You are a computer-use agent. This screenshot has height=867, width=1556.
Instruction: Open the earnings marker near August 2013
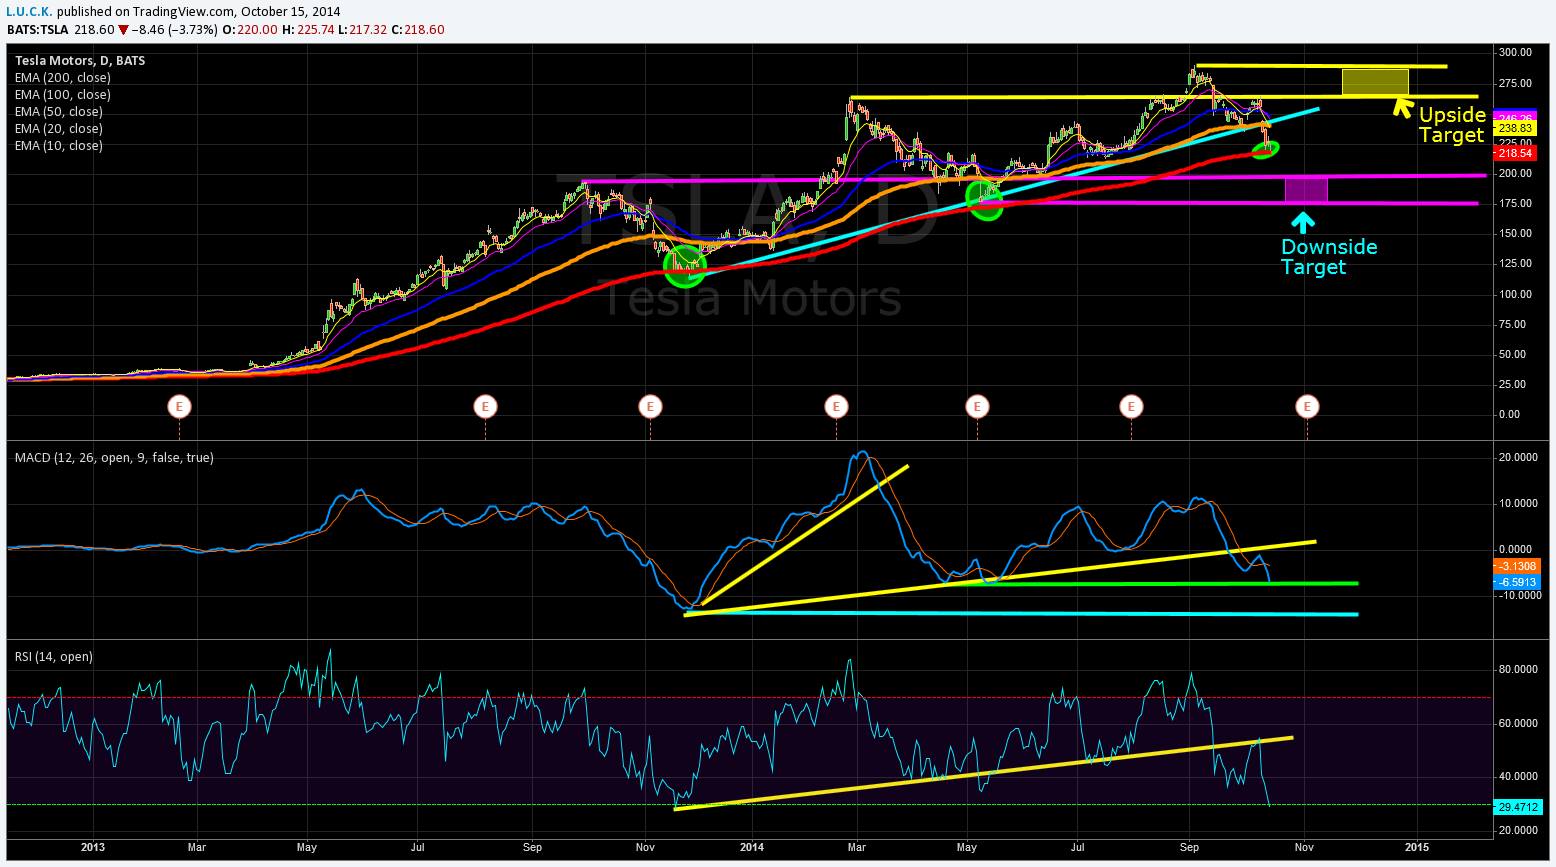pos(485,406)
